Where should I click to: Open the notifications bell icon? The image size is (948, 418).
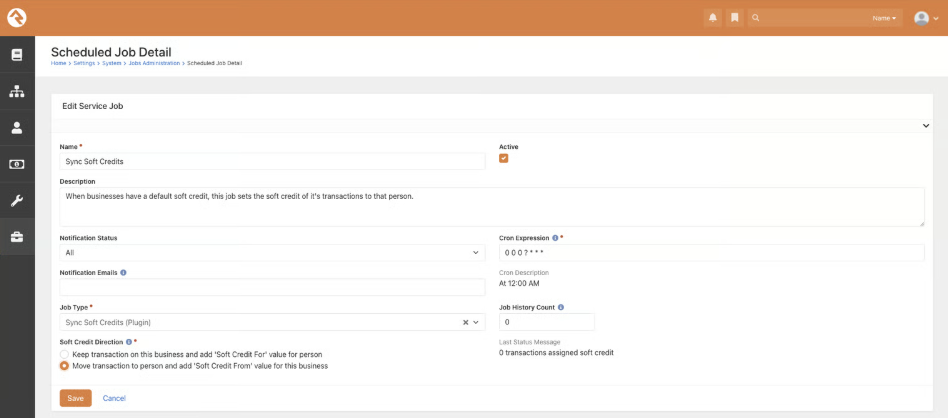[x=713, y=18]
